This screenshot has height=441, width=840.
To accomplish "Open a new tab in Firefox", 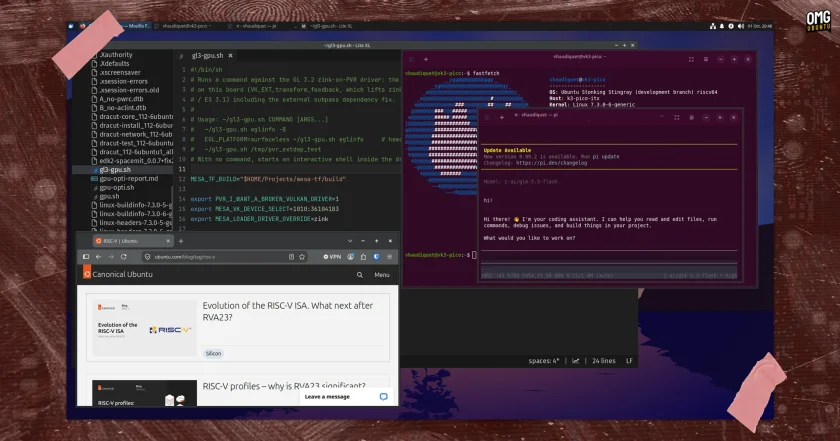I will (x=181, y=241).
